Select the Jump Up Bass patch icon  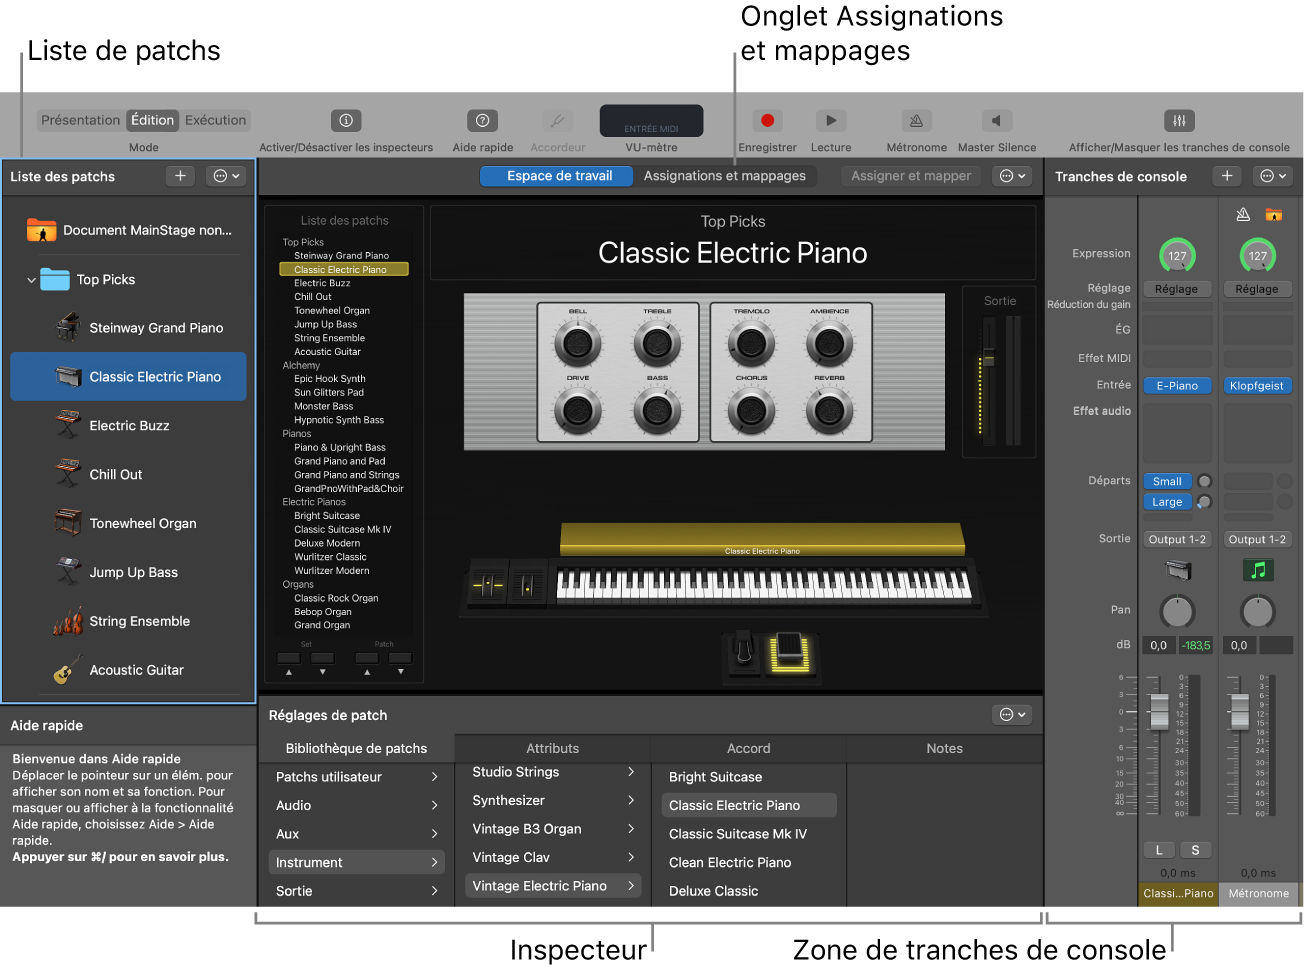pyautogui.click(x=68, y=572)
